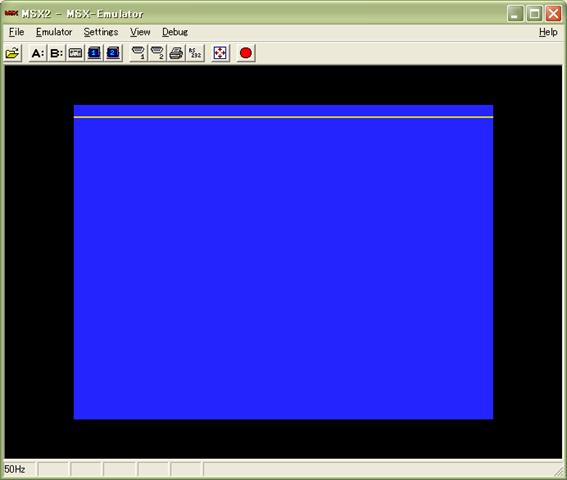
Task: Click the open file folder icon
Action: 13,53
